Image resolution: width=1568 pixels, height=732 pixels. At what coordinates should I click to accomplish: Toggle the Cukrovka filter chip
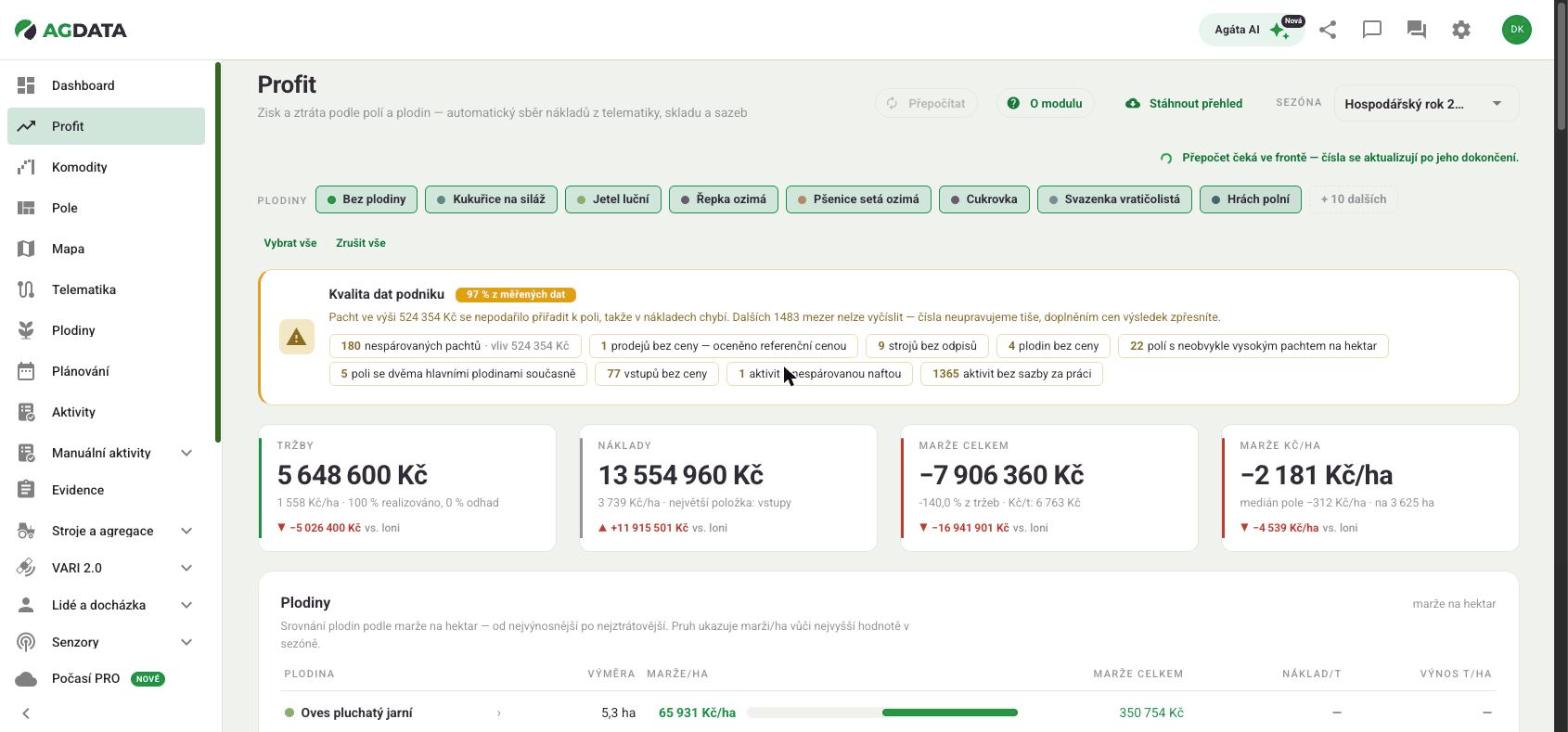(984, 199)
